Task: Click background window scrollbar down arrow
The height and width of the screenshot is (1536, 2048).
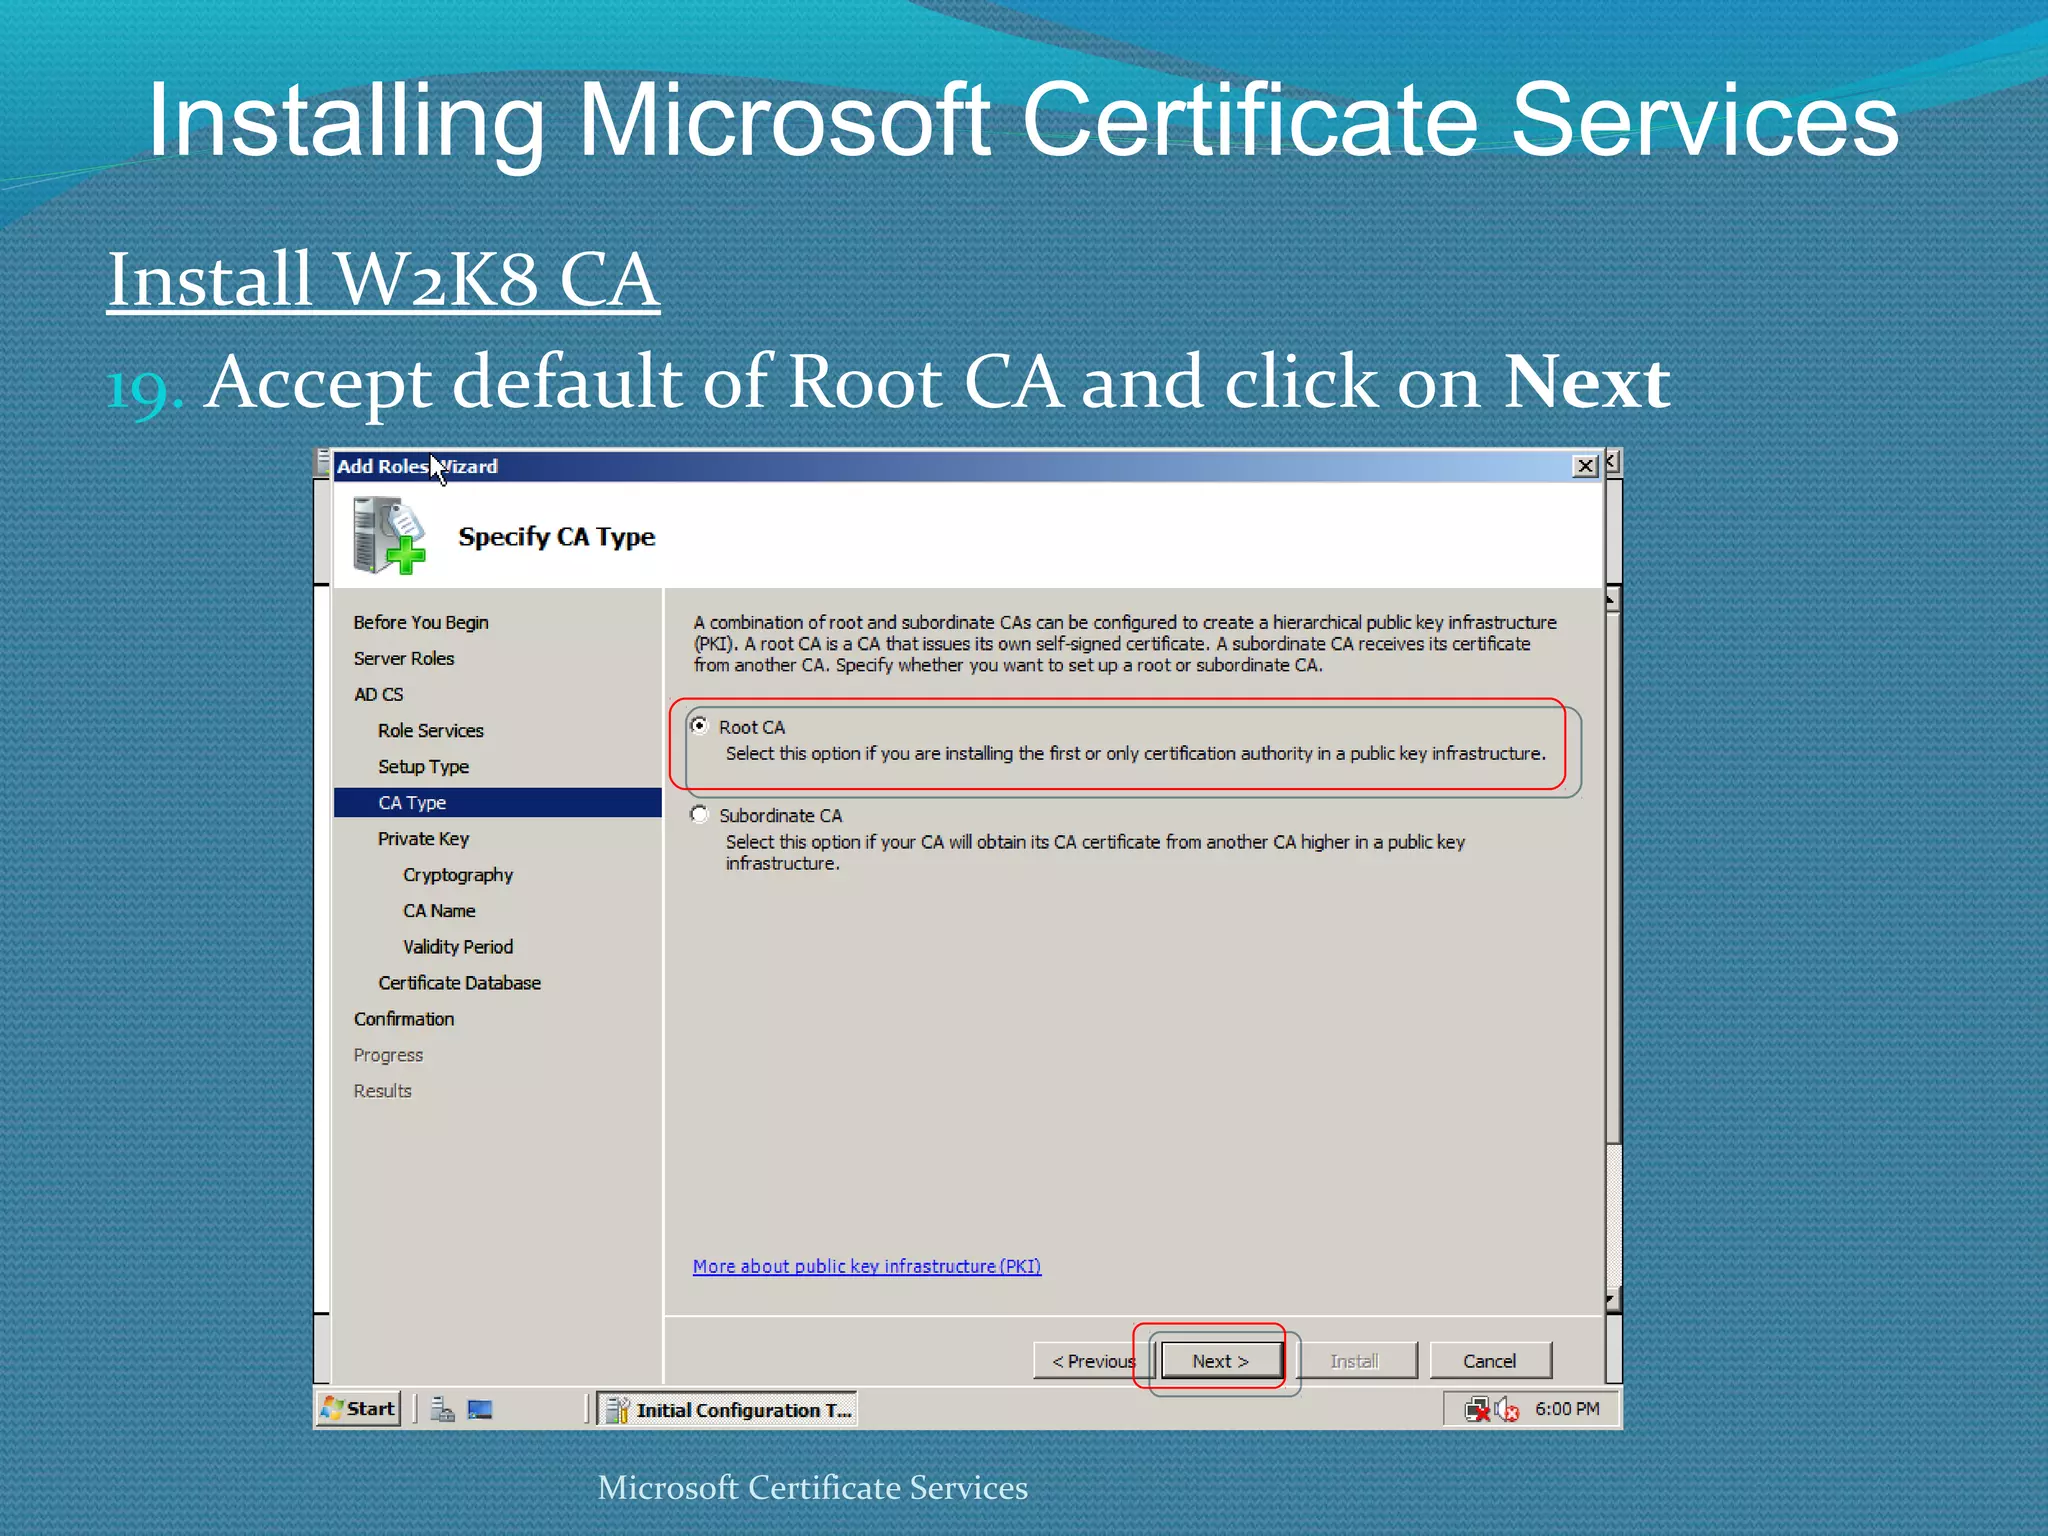Action: pos(1612,1300)
